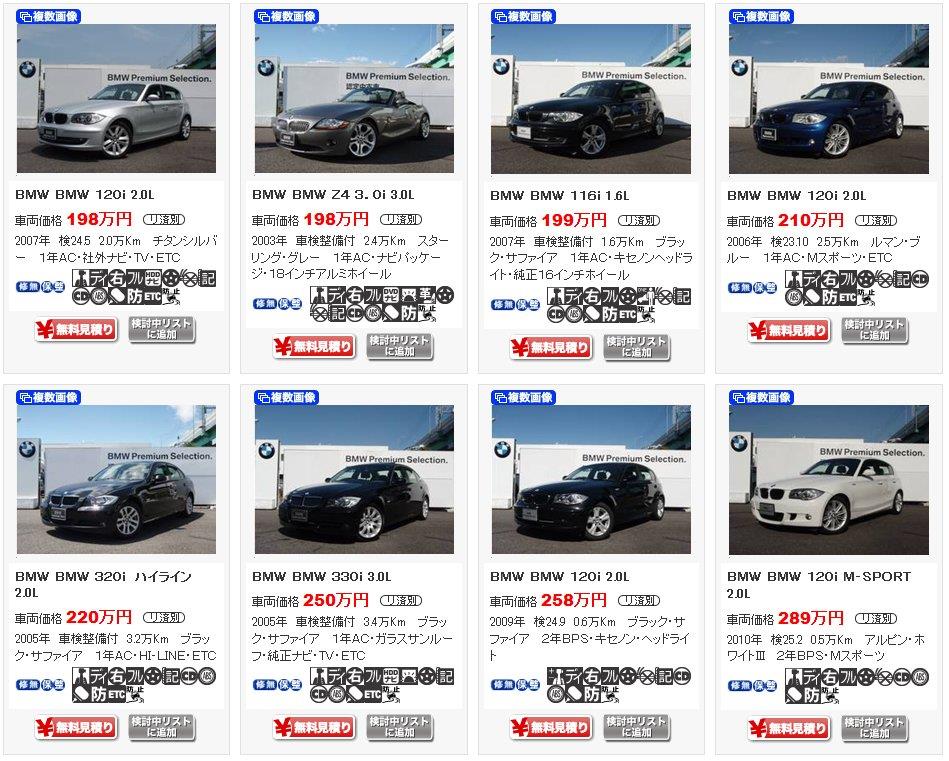
Task: Click 無料見積り button for silver 120i at 198万円
Action: 76,331
